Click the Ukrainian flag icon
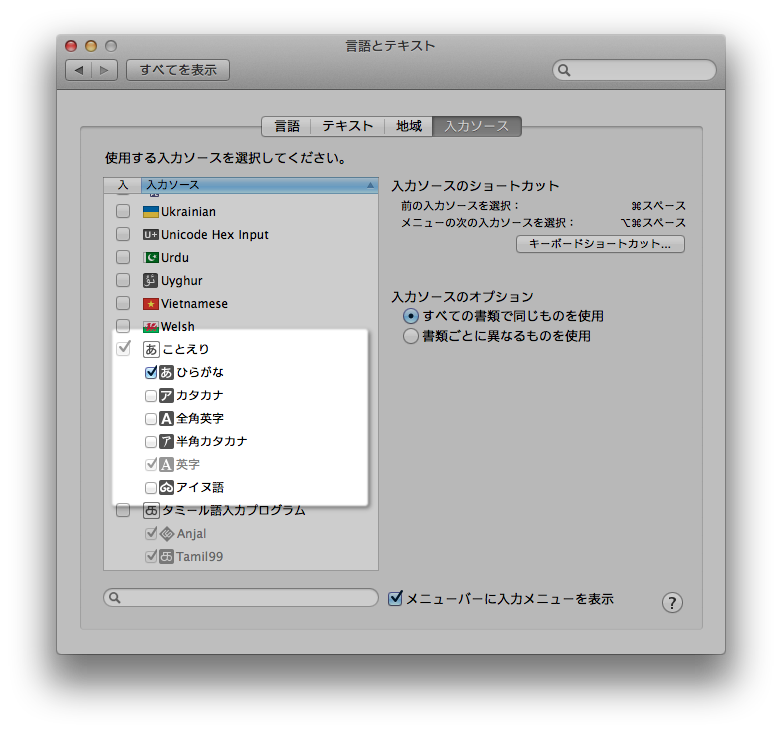782x733 pixels. [x=151, y=212]
